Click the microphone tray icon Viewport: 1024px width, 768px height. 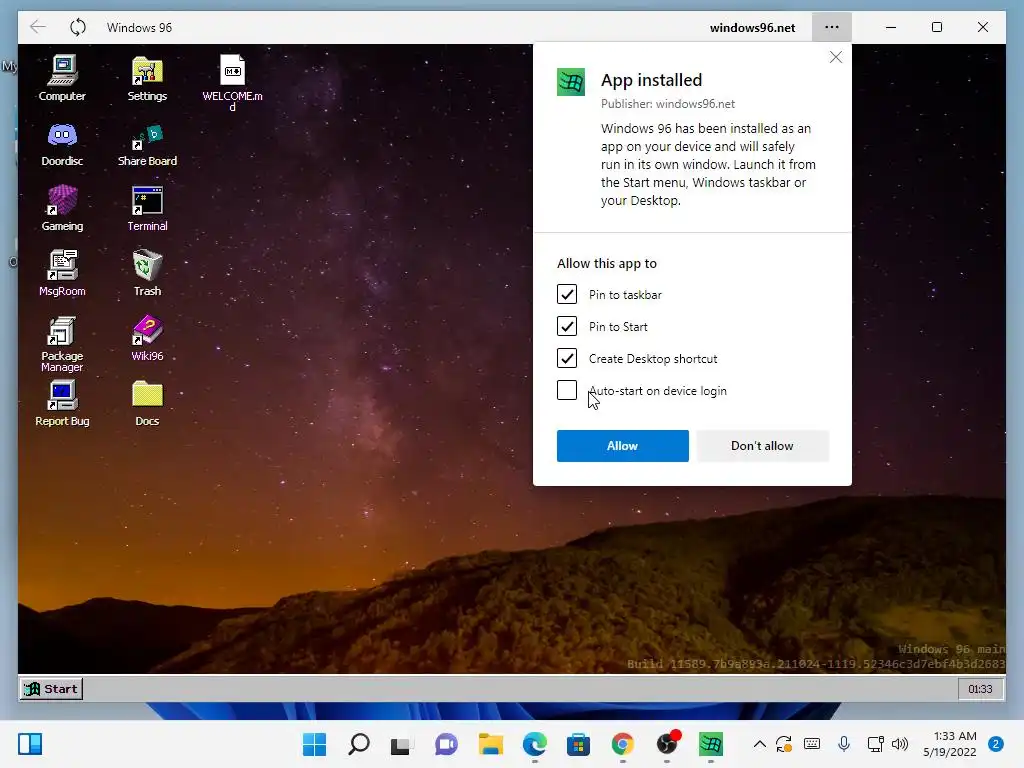[844, 744]
